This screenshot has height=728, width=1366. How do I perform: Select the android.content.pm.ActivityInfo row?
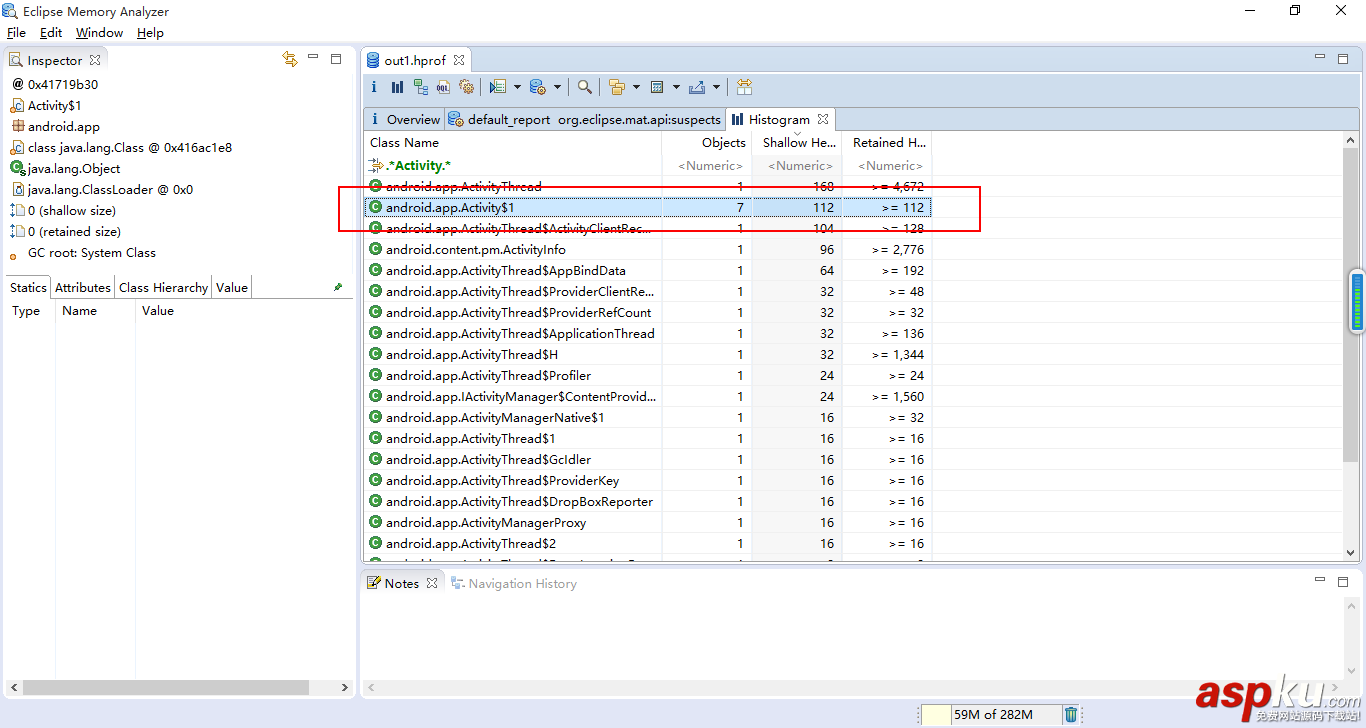475,249
